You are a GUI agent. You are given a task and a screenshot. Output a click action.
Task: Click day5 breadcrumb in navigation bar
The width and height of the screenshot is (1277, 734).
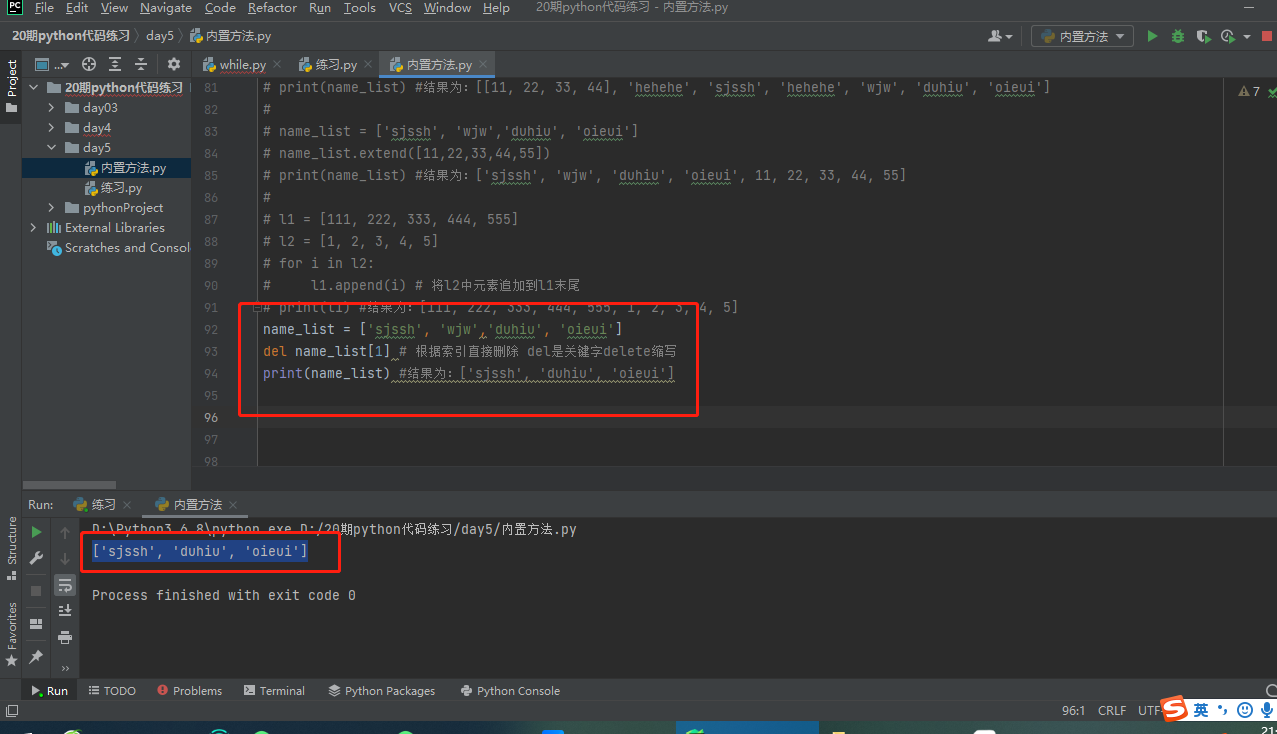pyautogui.click(x=159, y=36)
